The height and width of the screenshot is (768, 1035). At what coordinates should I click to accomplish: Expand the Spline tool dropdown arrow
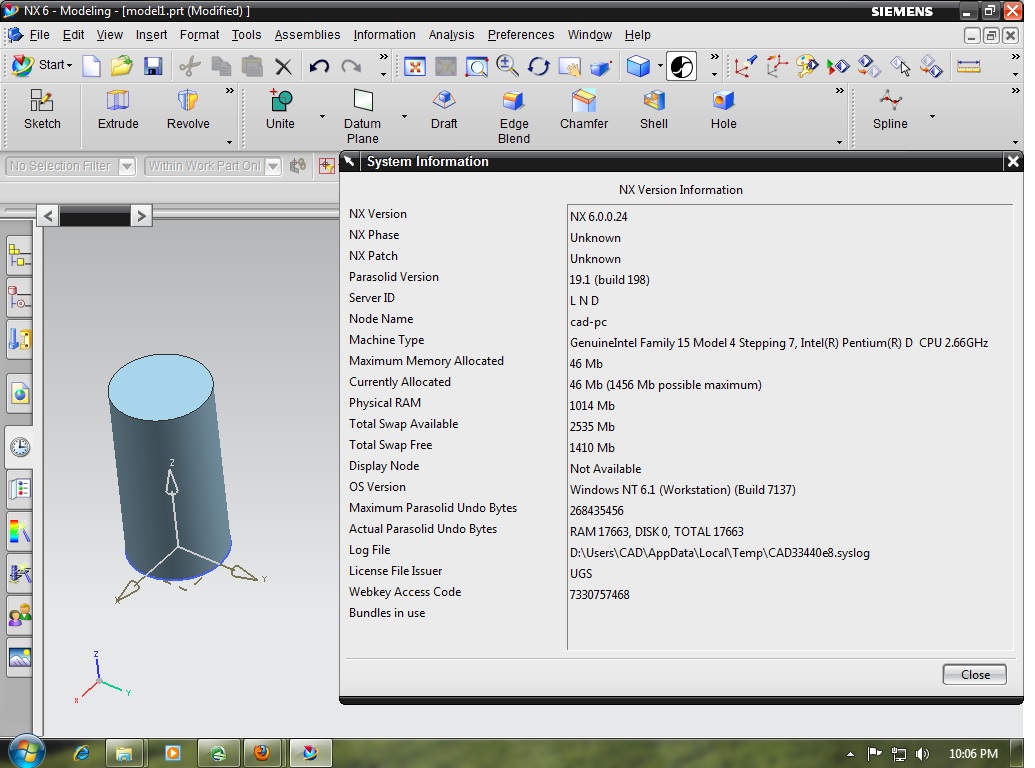(x=932, y=116)
